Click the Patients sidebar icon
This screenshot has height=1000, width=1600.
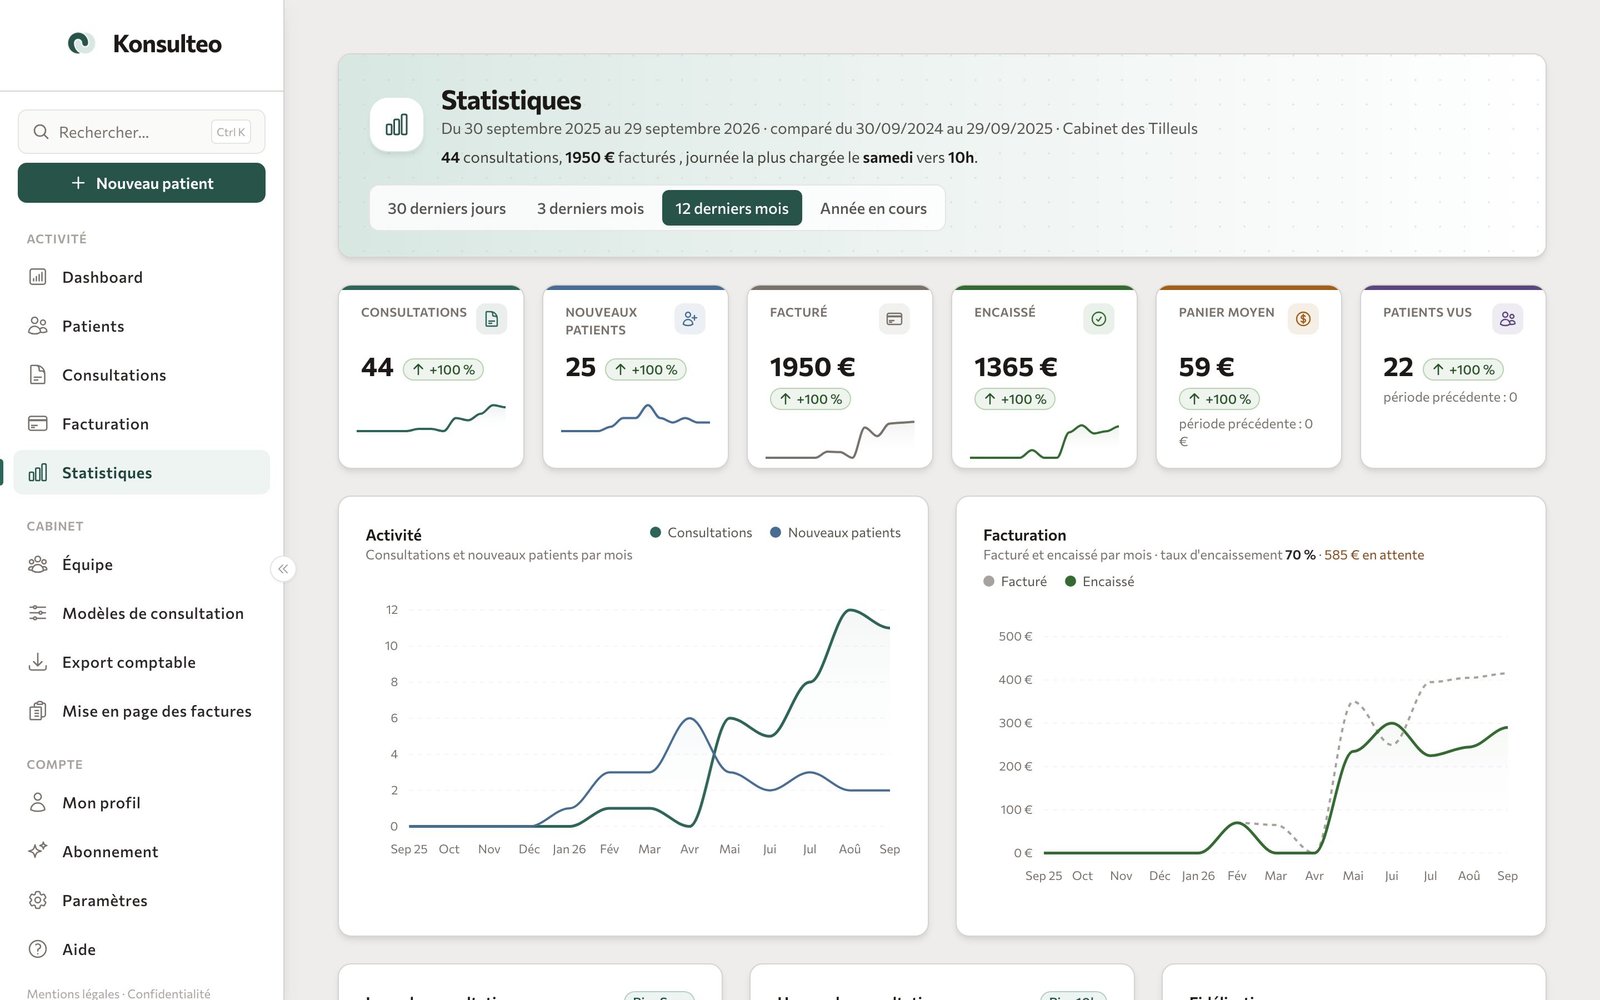(38, 326)
